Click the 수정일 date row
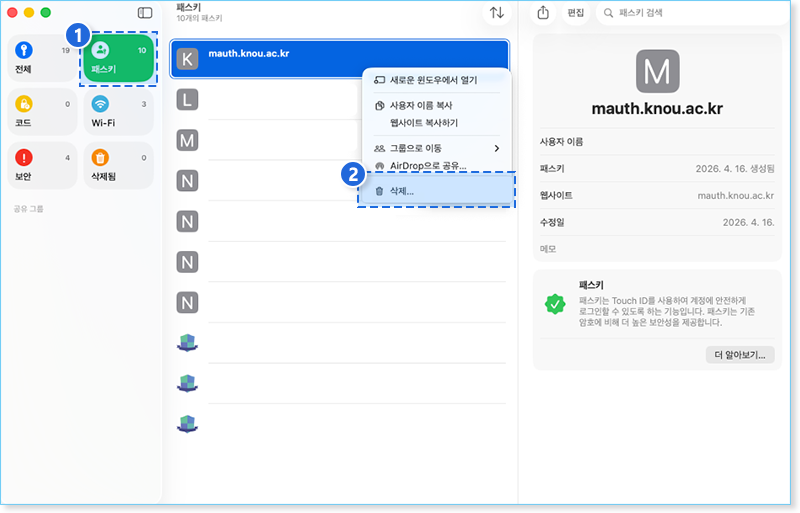Viewport: 800px width, 513px height. (657, 223)
